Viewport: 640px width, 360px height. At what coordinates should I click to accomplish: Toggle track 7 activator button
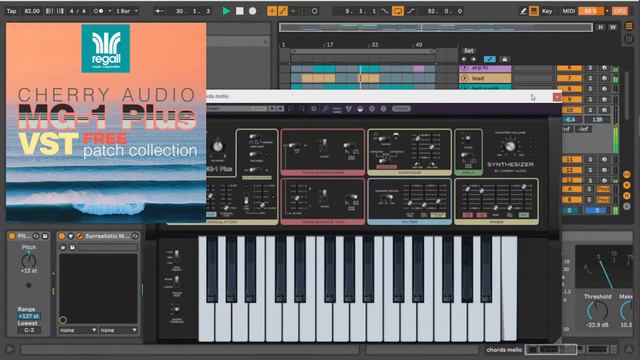pos(569,78)
